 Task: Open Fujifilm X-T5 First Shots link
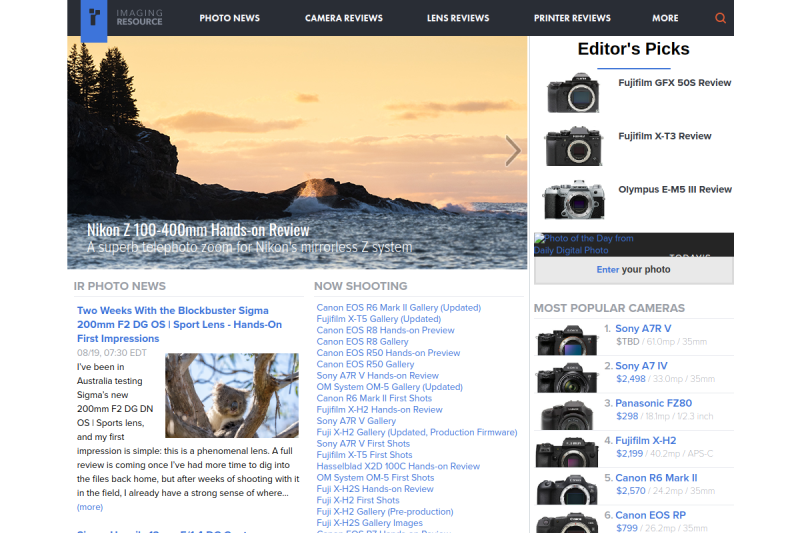[364, 455]
